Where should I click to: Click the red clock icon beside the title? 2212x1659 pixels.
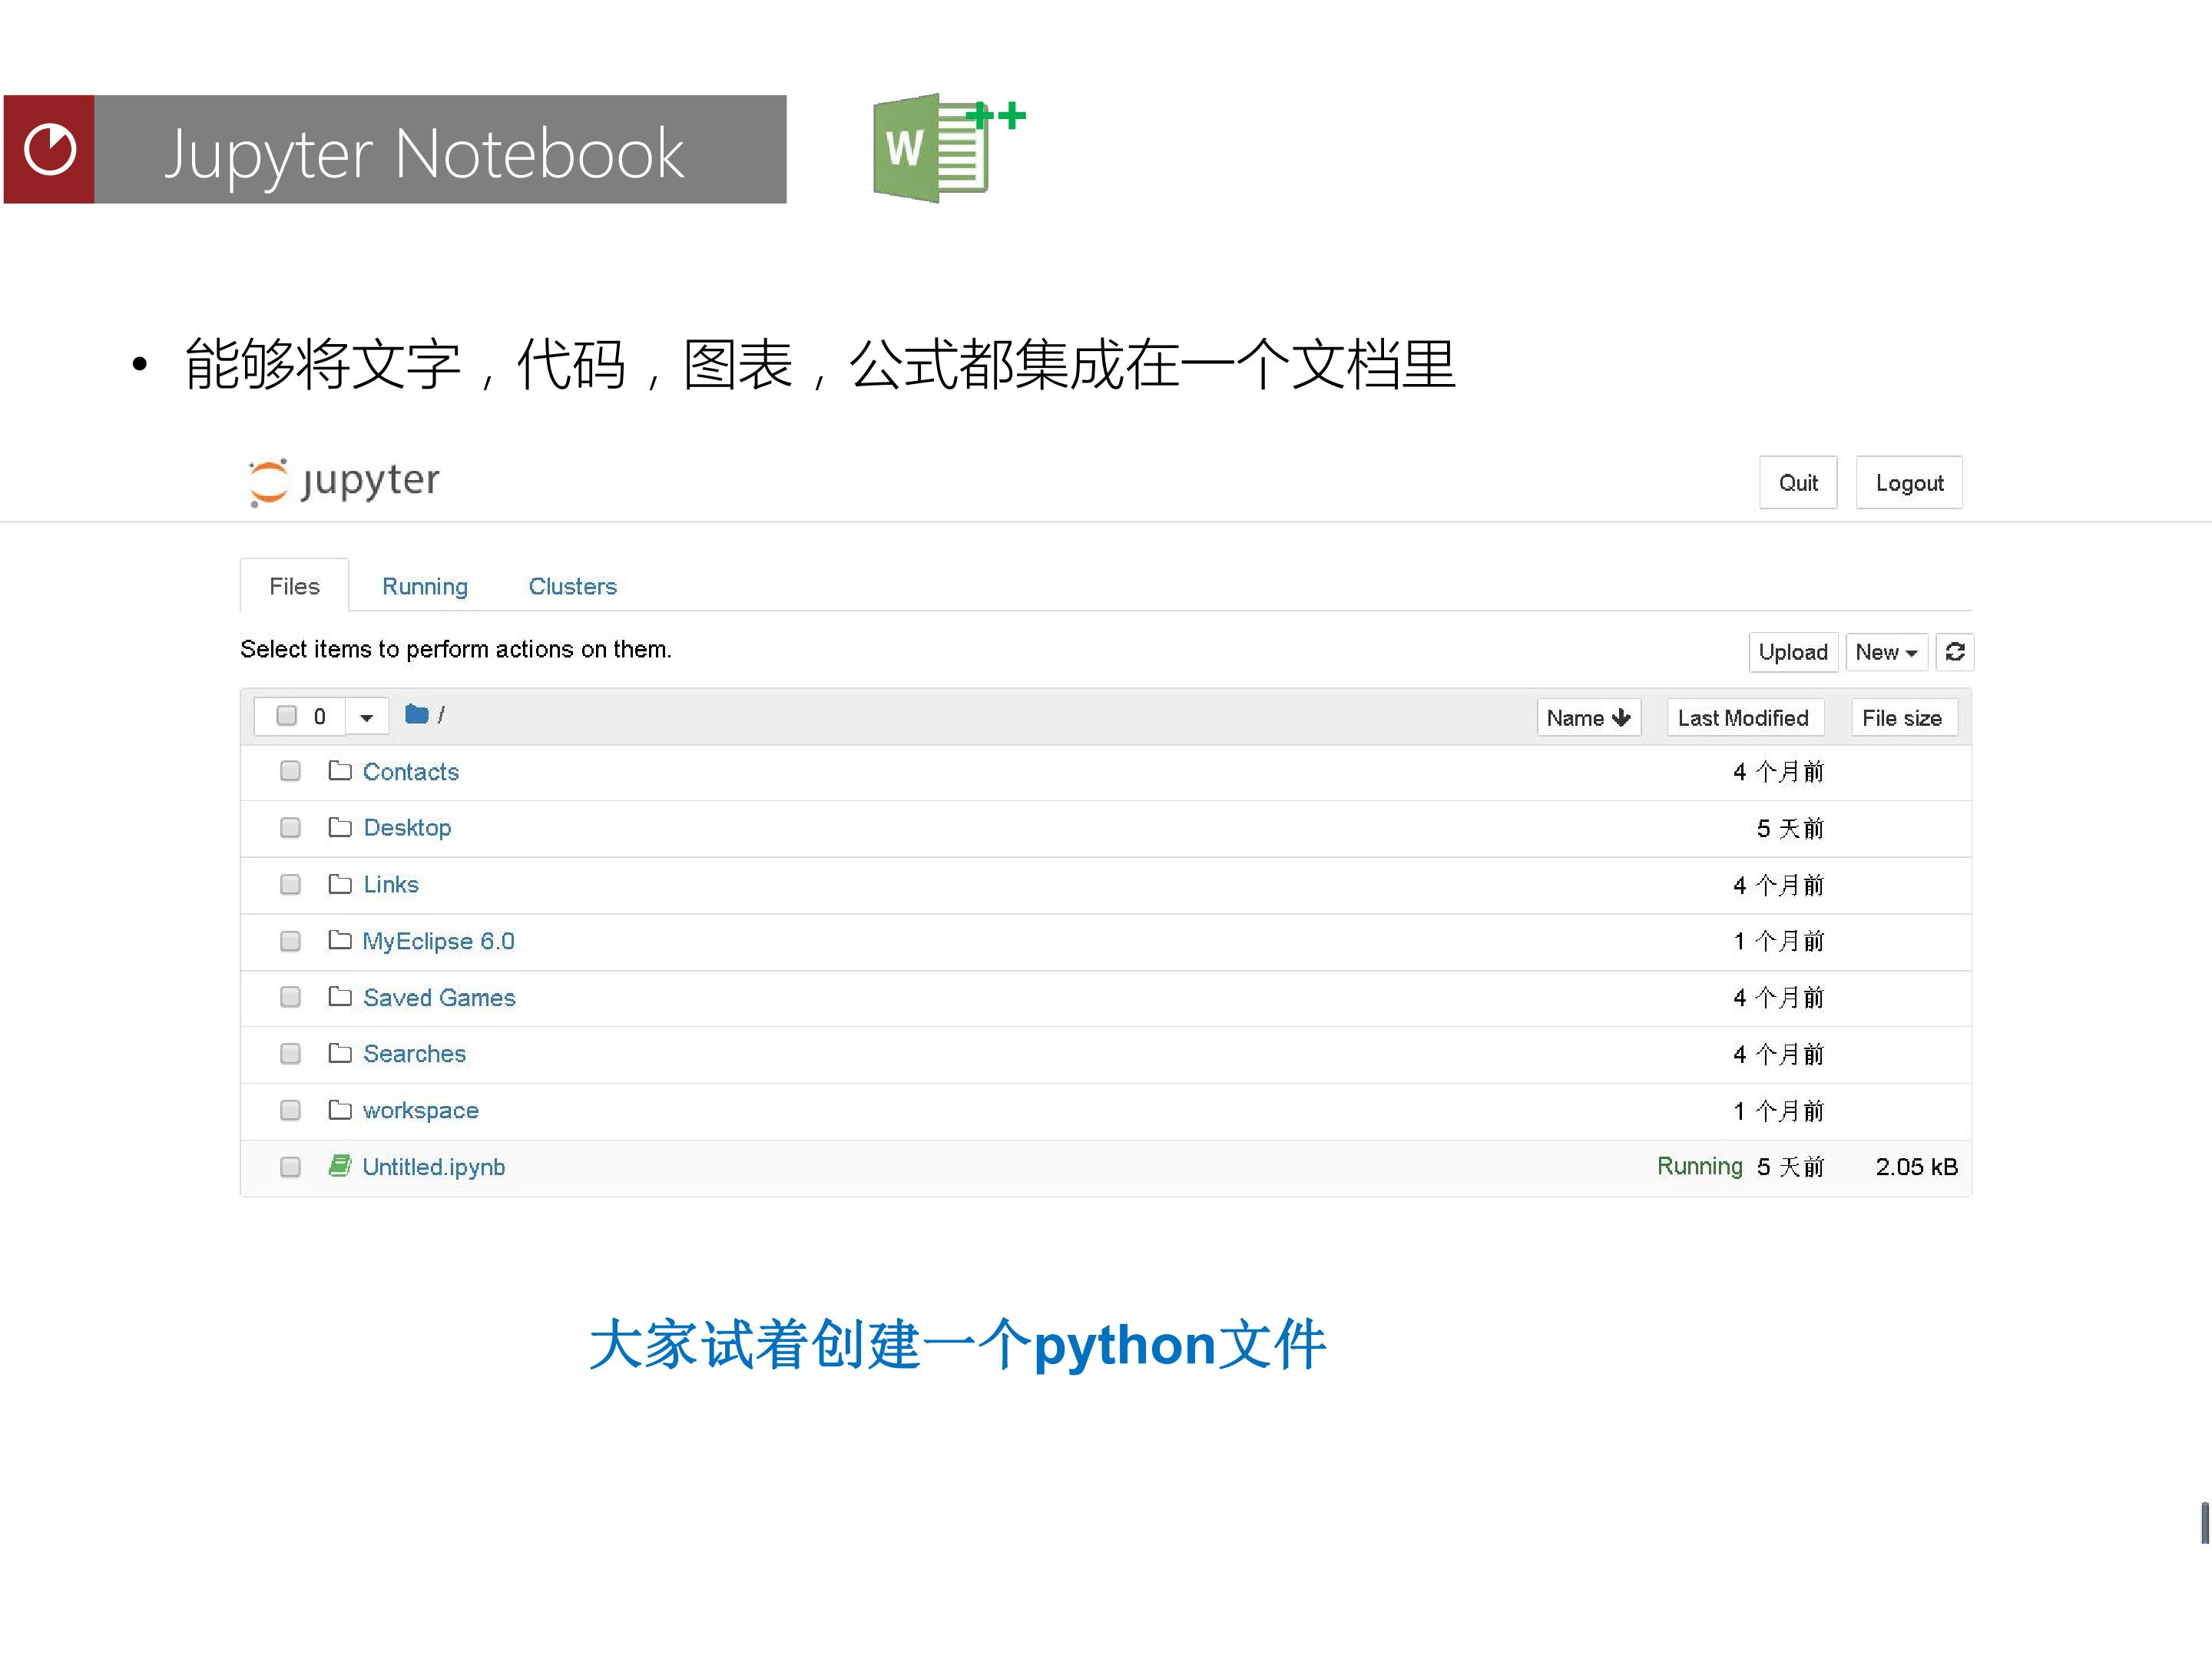coord(49,149)
